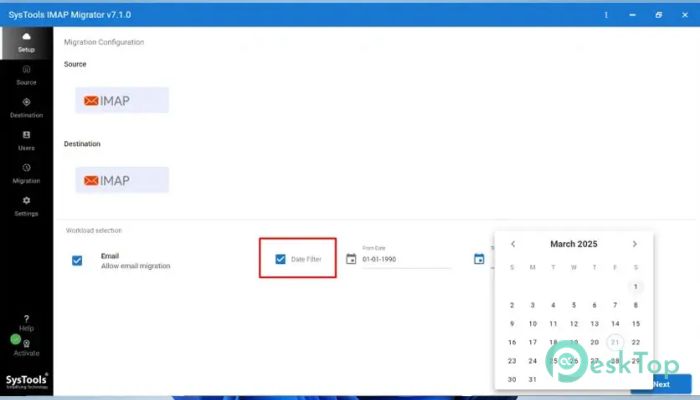The height and width of the screenshot is (400, 700).
Task: Select day 8 in the calendar
Action: pyautogui.click(x=636, y=305)
